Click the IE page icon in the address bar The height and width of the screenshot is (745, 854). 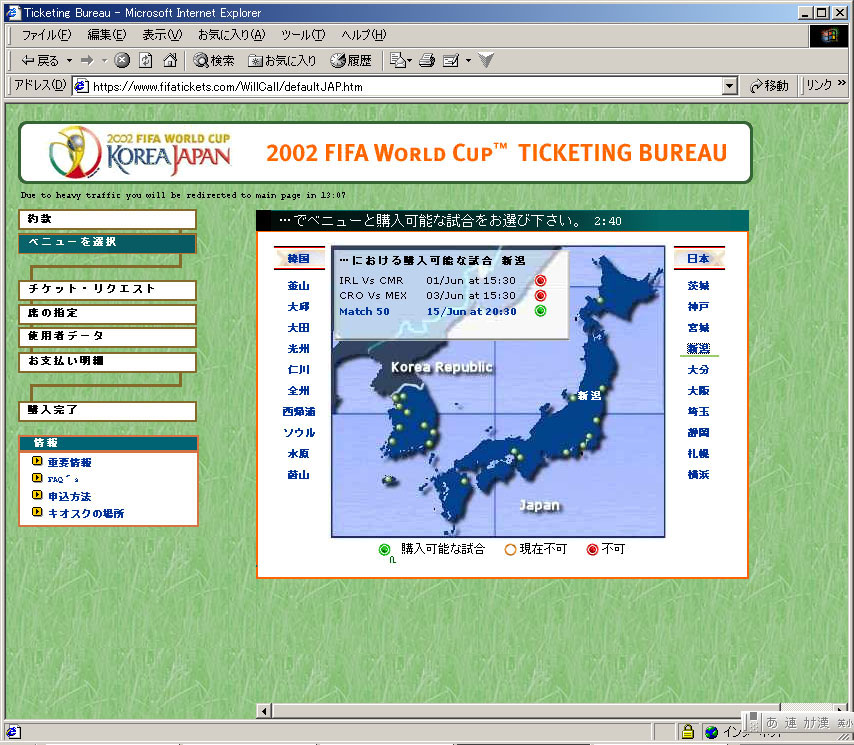point(81,86)
